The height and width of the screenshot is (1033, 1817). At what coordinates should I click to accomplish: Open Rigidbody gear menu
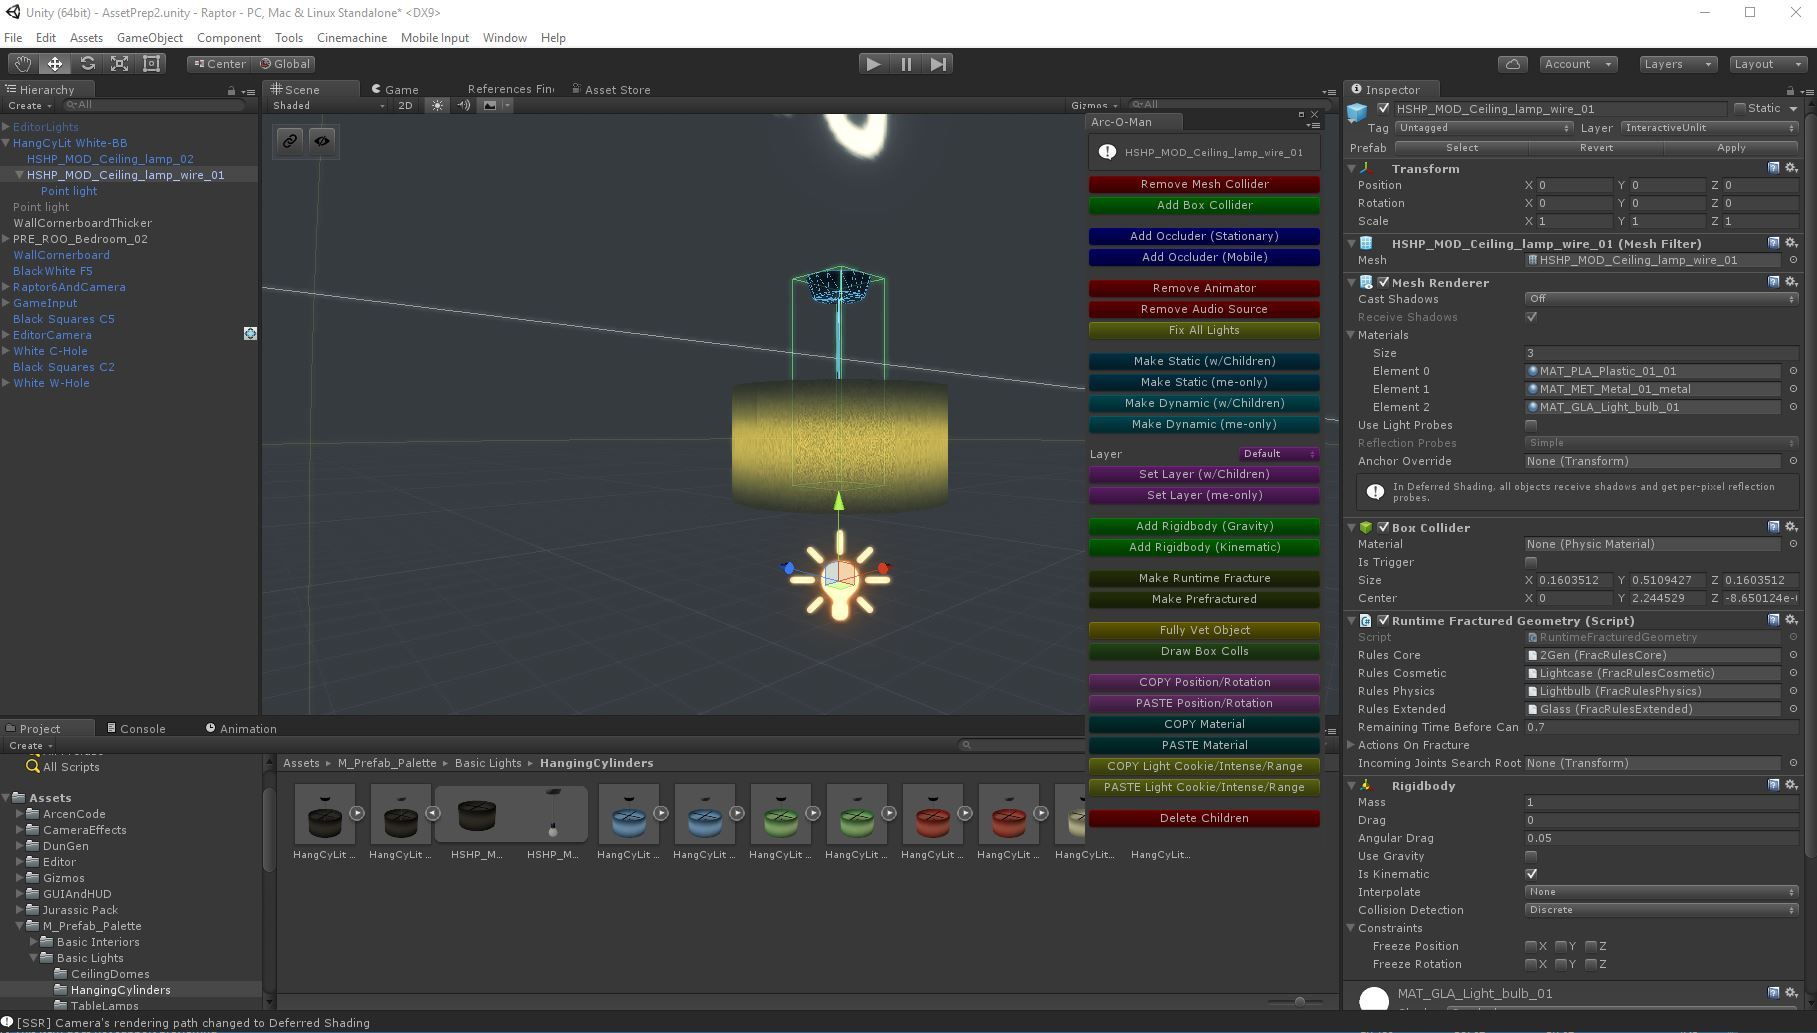pos(1792,785)
